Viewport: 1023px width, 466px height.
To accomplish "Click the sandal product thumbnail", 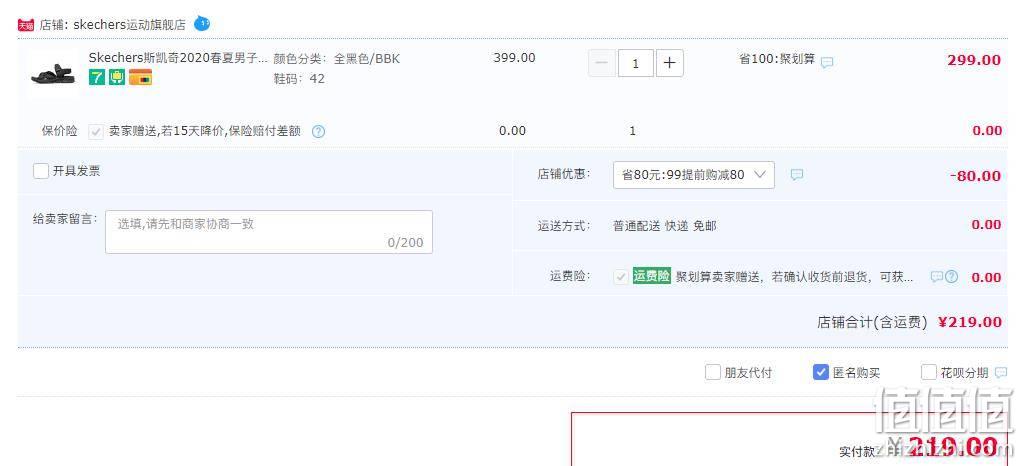I will pos(53,73).
